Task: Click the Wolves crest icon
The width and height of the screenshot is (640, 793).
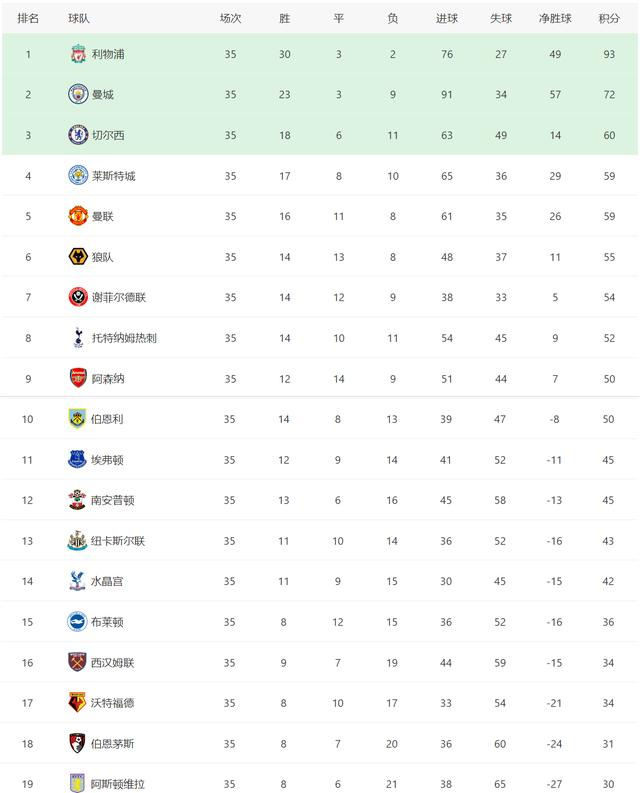Action: coord(78,257)
